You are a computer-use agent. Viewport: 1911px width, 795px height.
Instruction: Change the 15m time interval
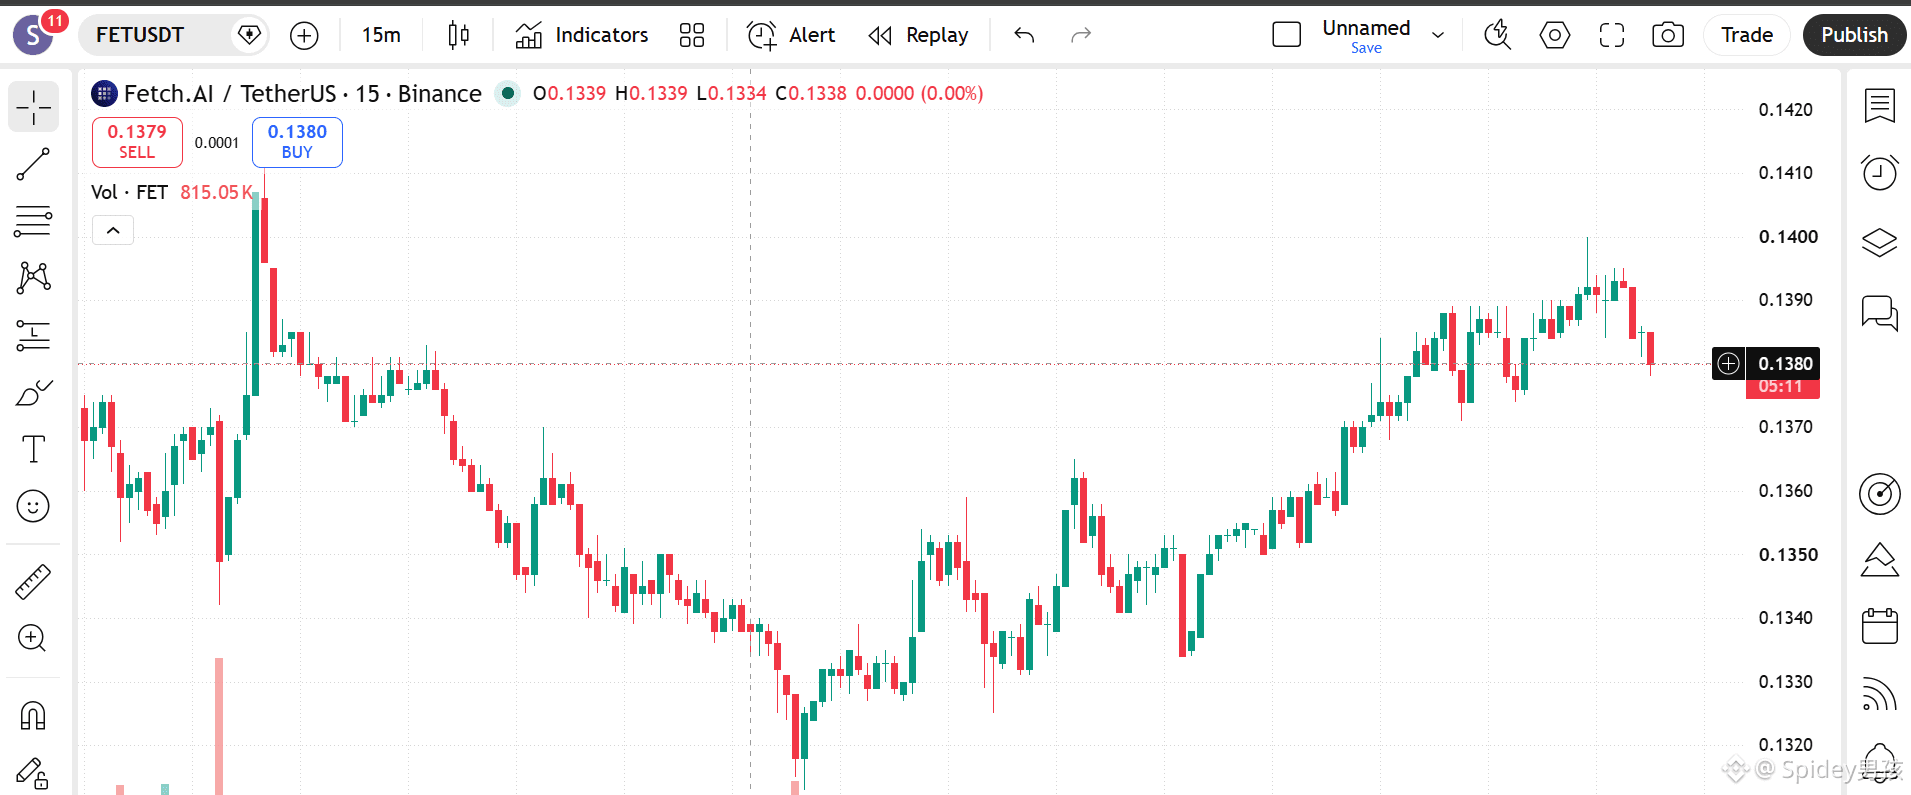click(381, 35)
